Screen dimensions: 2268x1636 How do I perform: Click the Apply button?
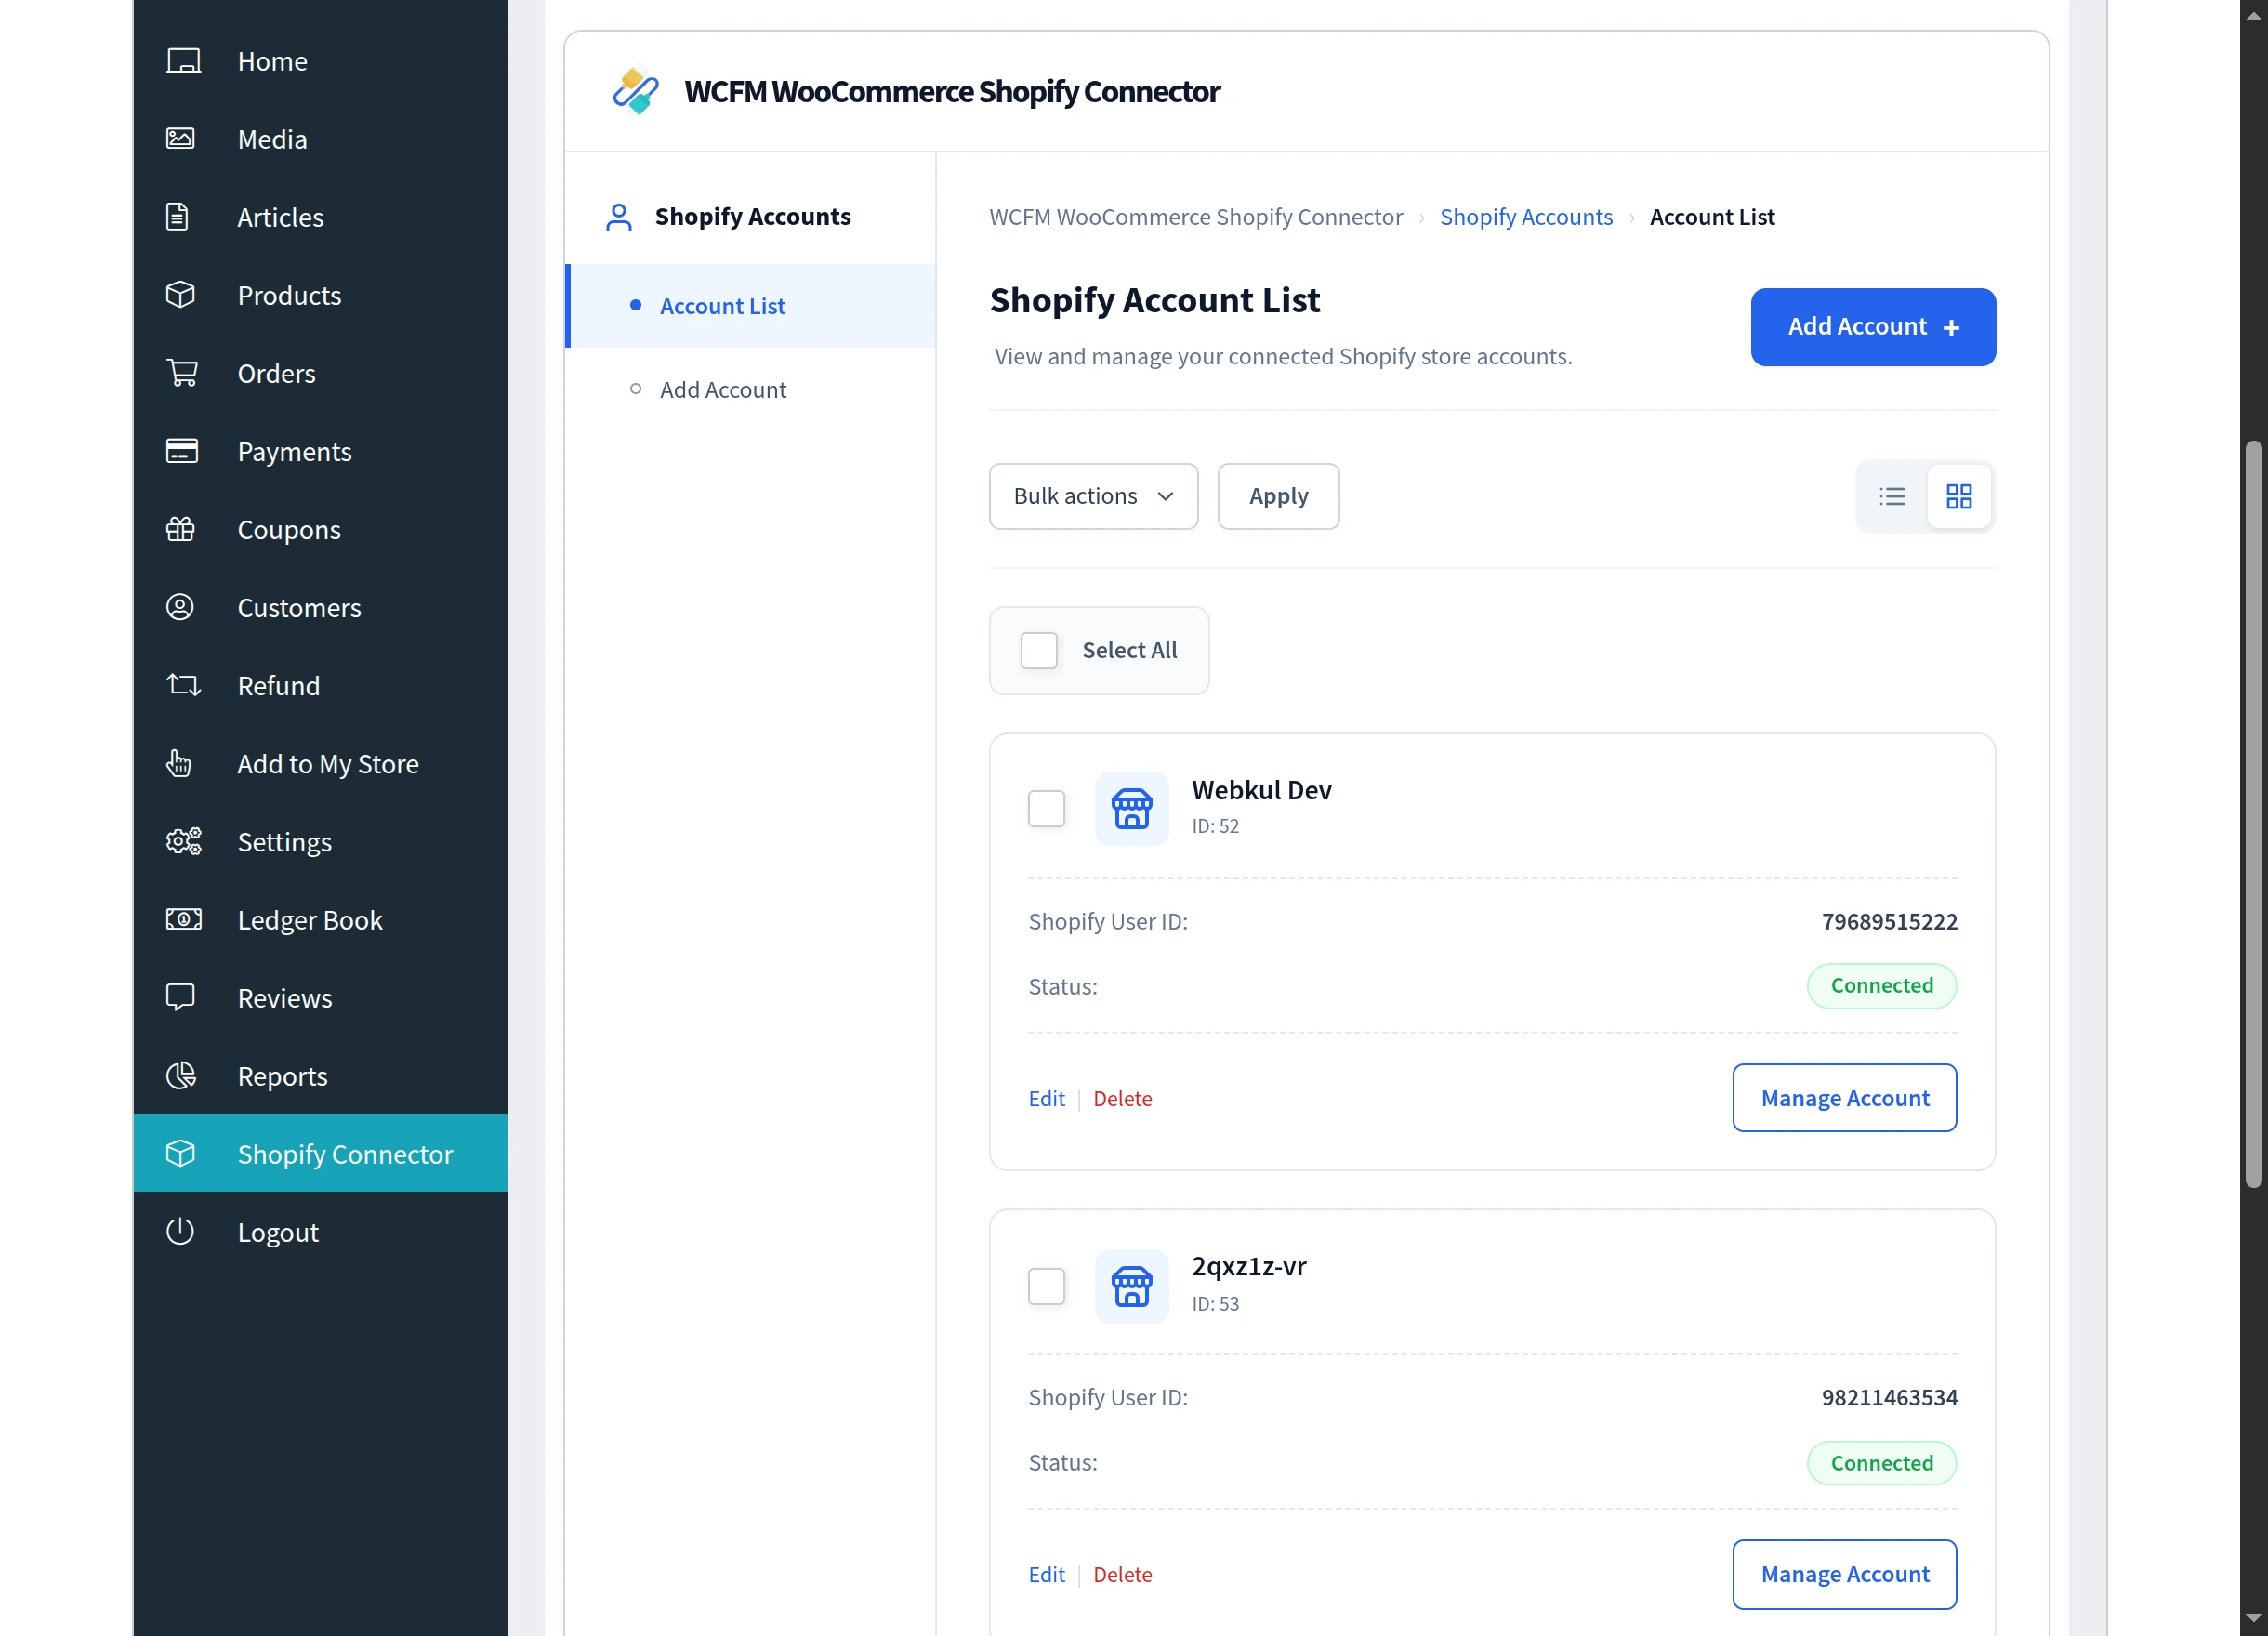click(x=1279, y=496)
